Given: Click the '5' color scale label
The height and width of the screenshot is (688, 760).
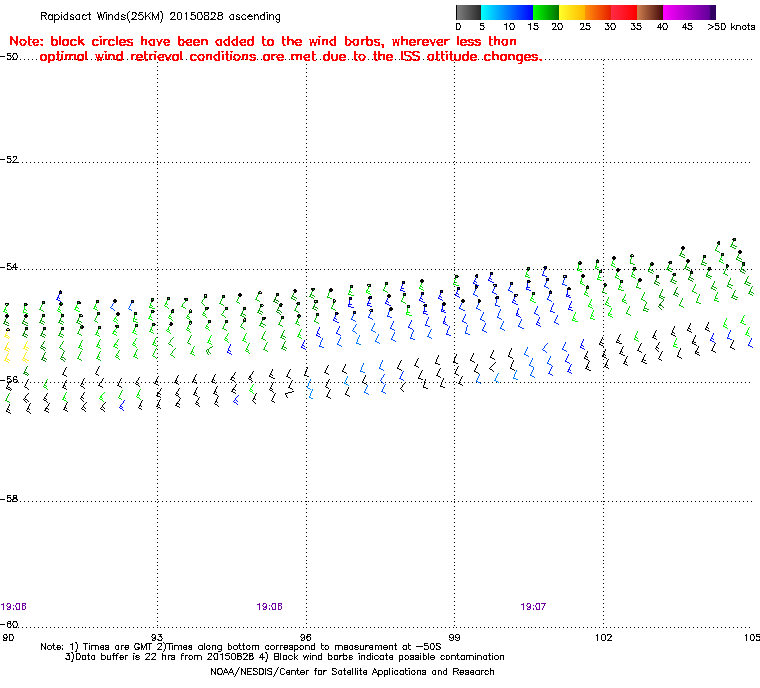Looking at the screenshot, I should (482, 27).
